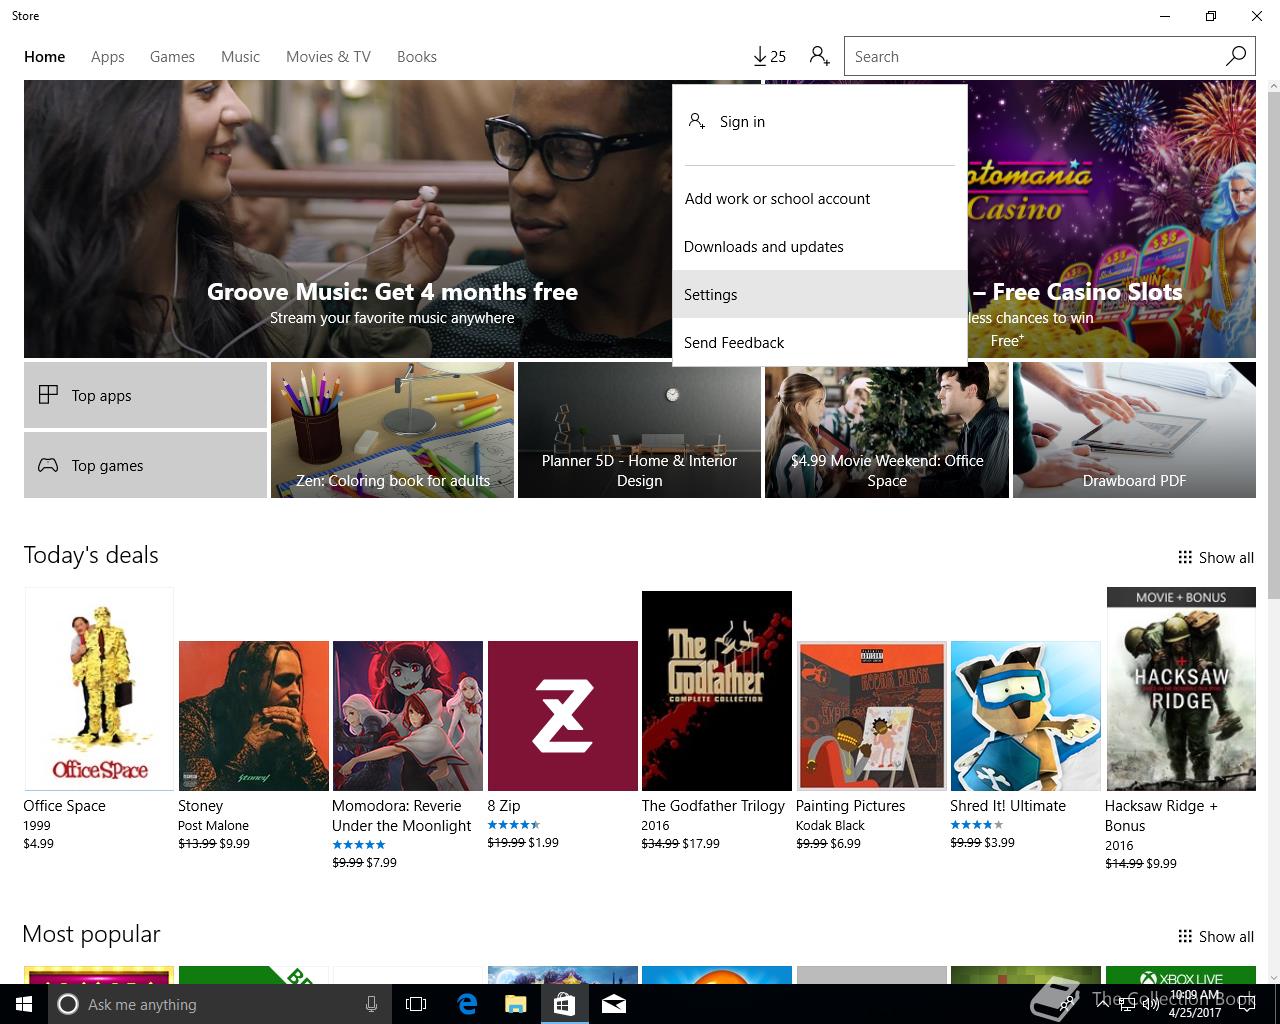Click Cortana Ask me anything box

(x=219, y=1004)
